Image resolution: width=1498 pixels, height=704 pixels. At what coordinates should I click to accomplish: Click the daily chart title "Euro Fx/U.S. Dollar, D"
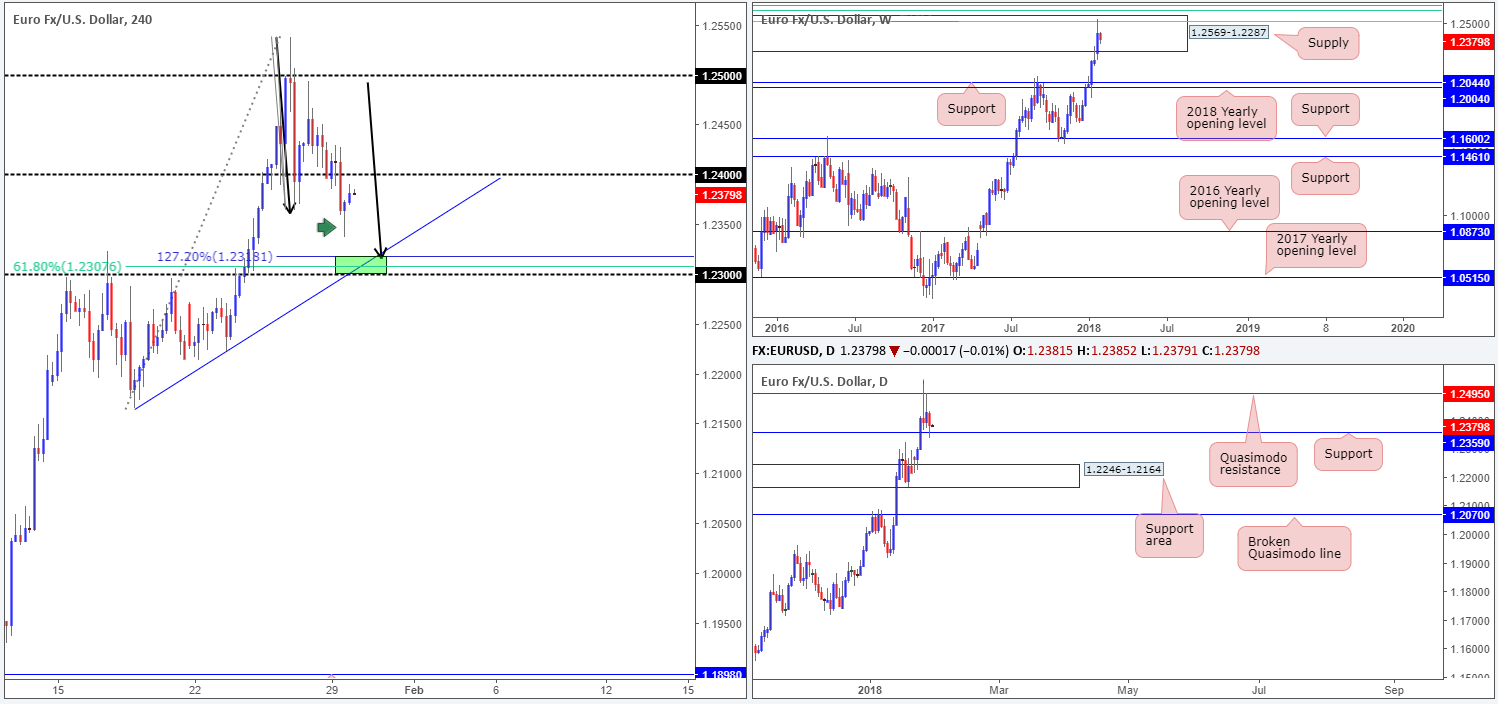[x=824, y=381]
